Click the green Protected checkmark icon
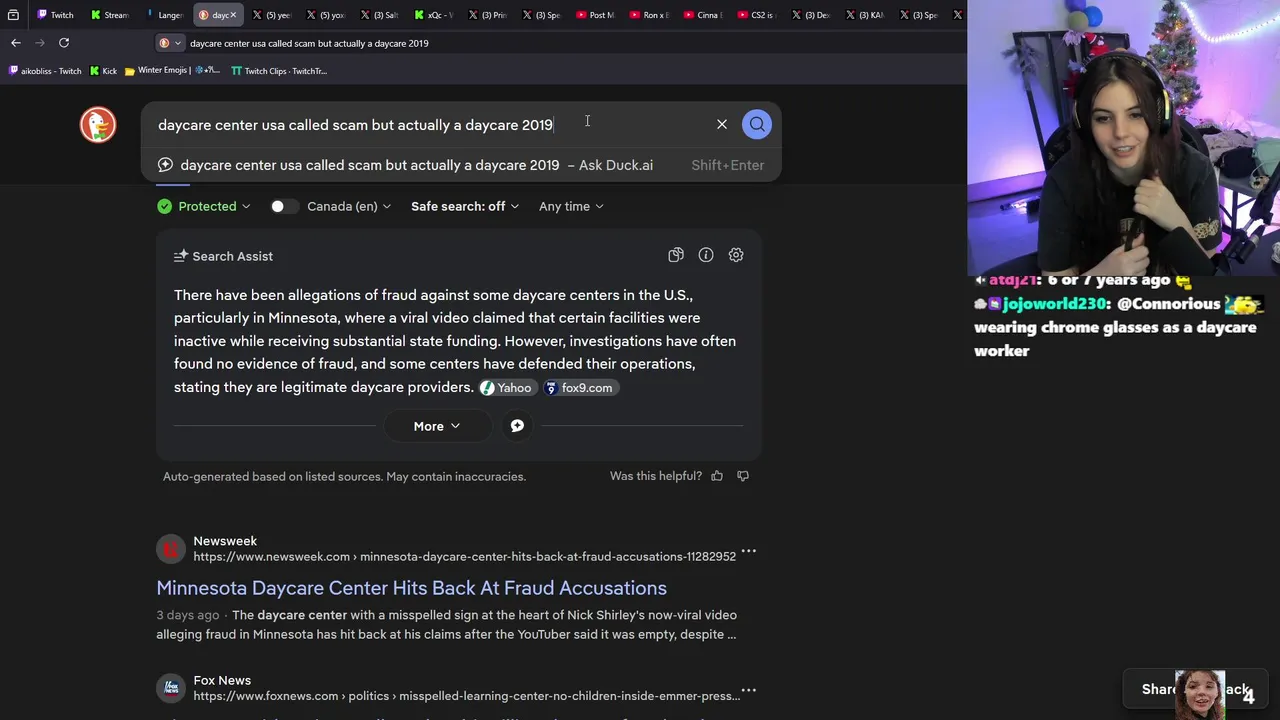Image resolution: width=1280 pixels, height=720 pixels. click(164, 206)
